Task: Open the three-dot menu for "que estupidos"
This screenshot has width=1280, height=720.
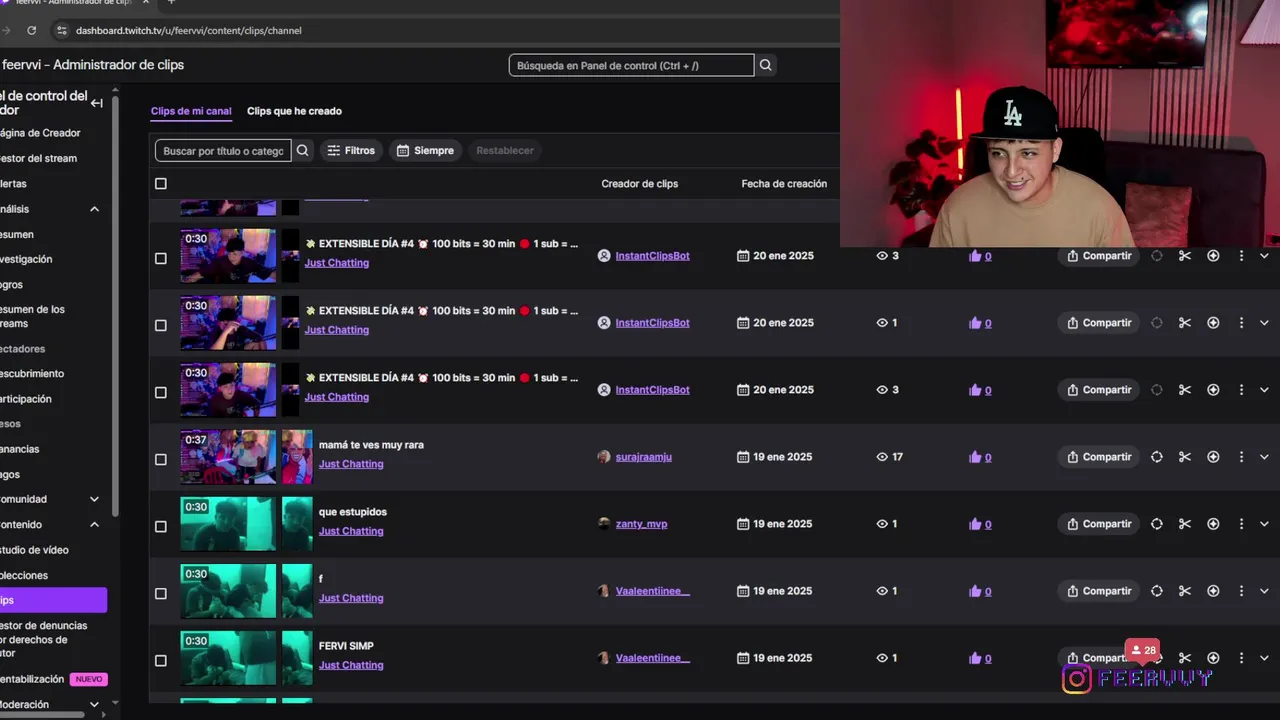Action: point(1241,524)
